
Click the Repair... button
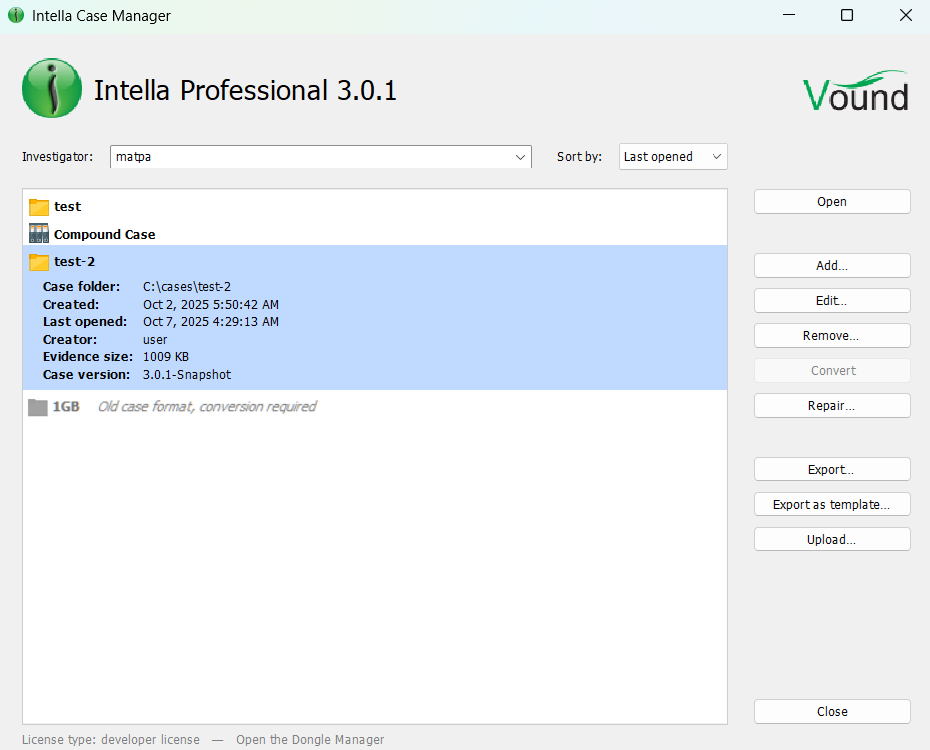(831, 406)
